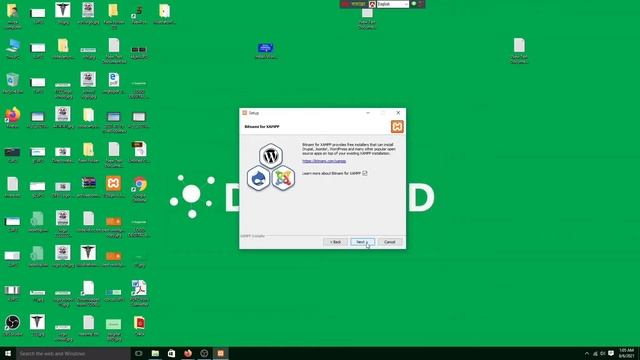
Task: Click Next in the XAMPP Setup dialog
Action: point(362,242)
